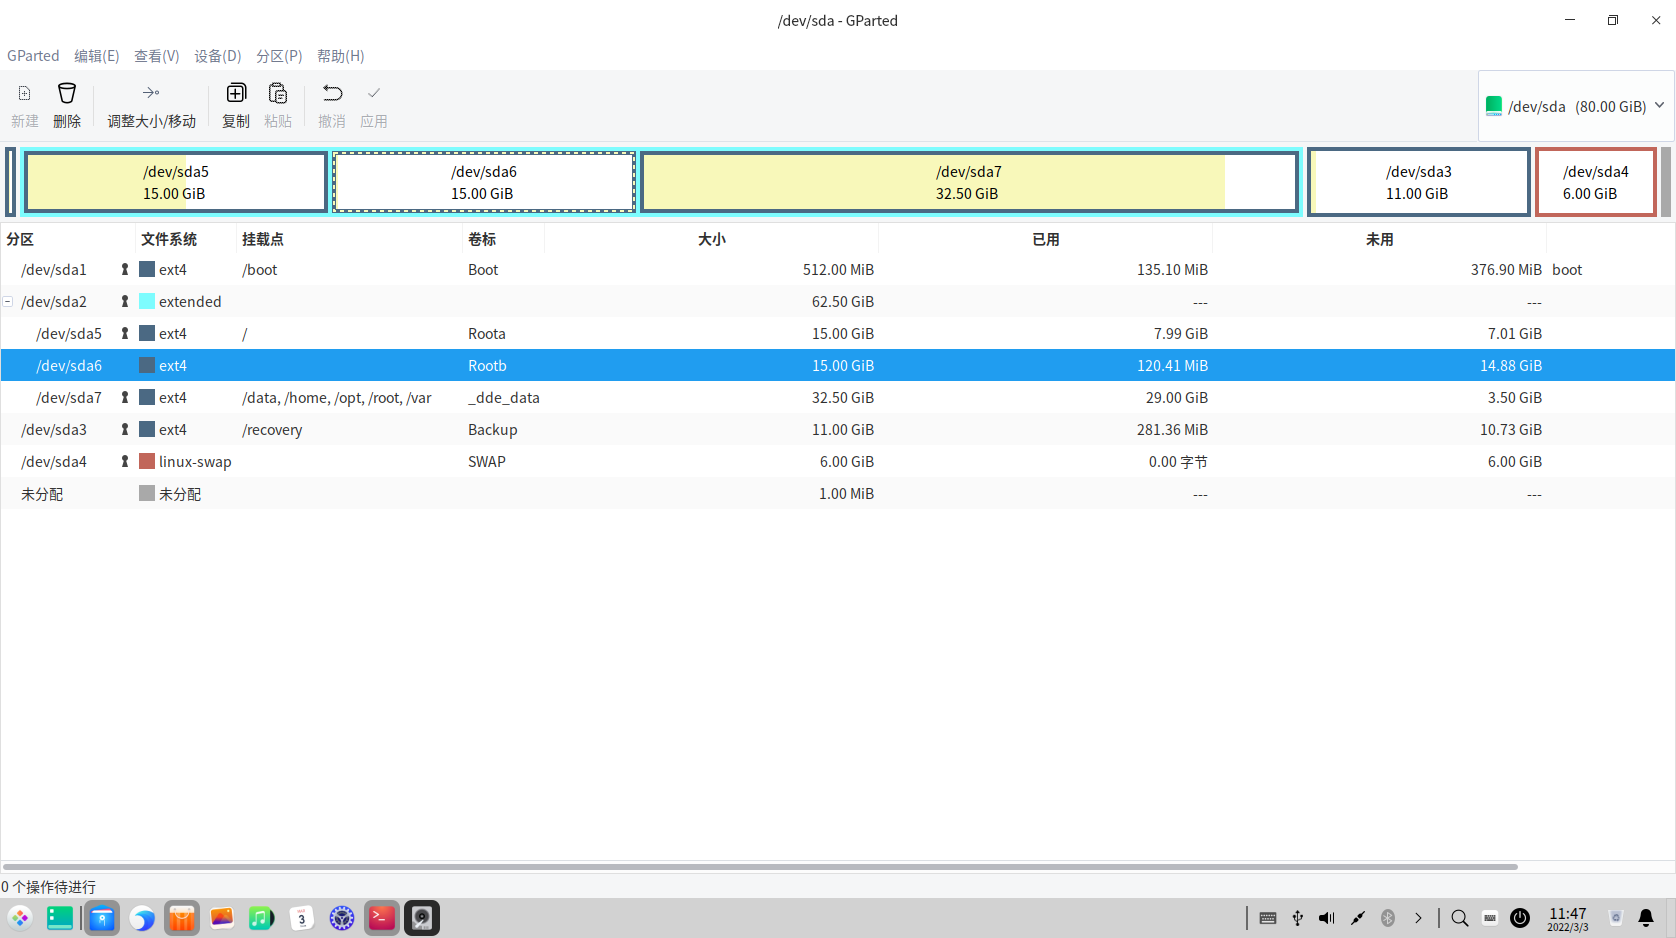Click the horizontal scrollbar at window bottom

click(x=760, y=866)
